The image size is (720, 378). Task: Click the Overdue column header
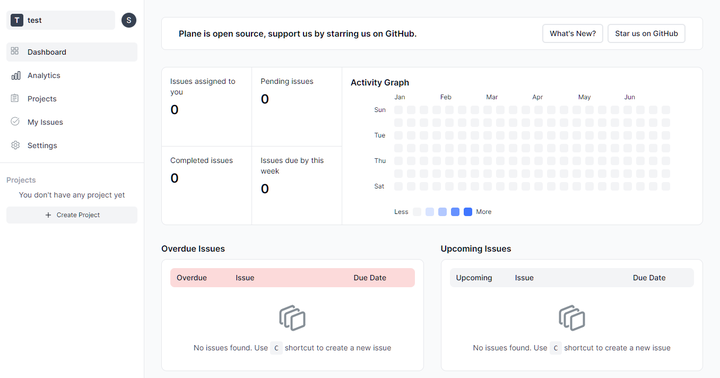tap(191, 278)
